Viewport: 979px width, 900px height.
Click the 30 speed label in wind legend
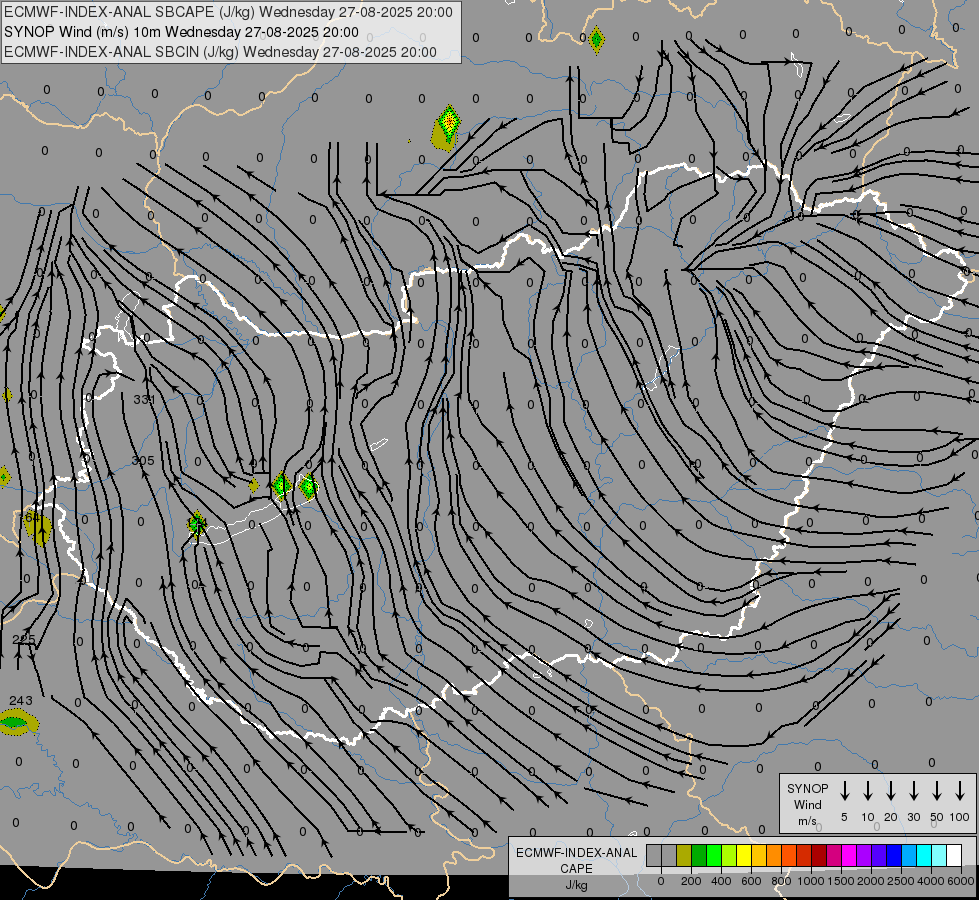(913, 817)
